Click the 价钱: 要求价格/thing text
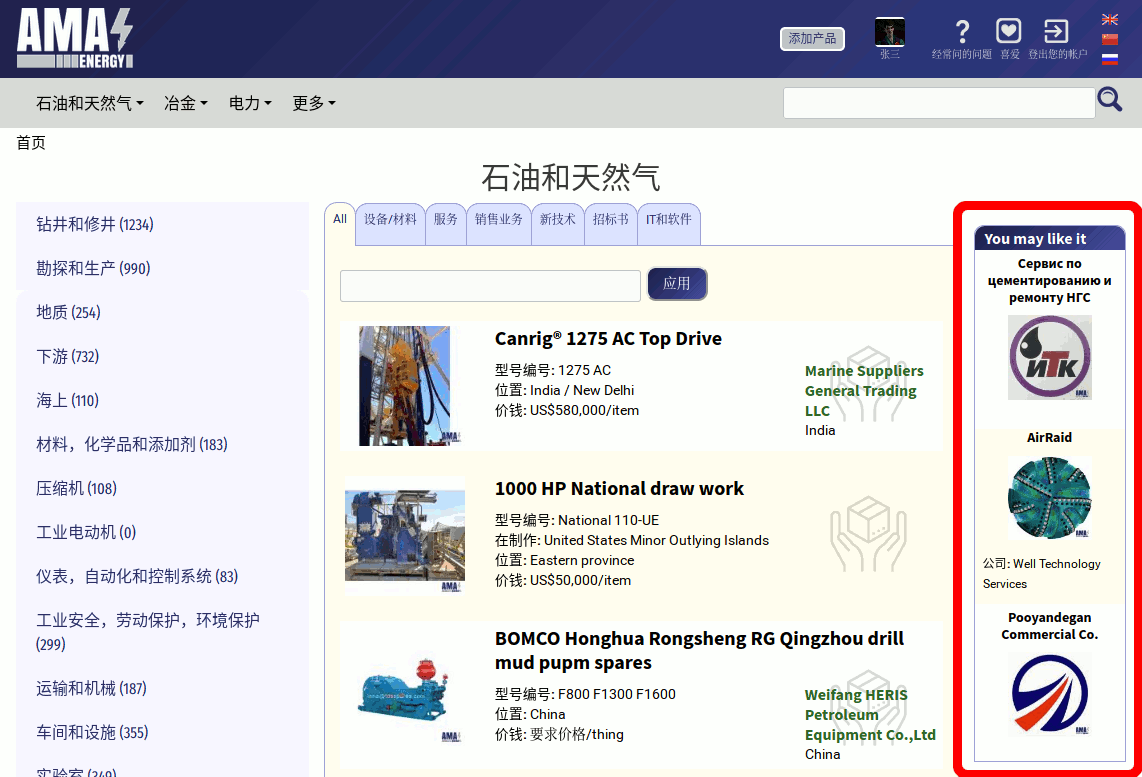This screenshot has height=777, width=1142. pos(559,735)
